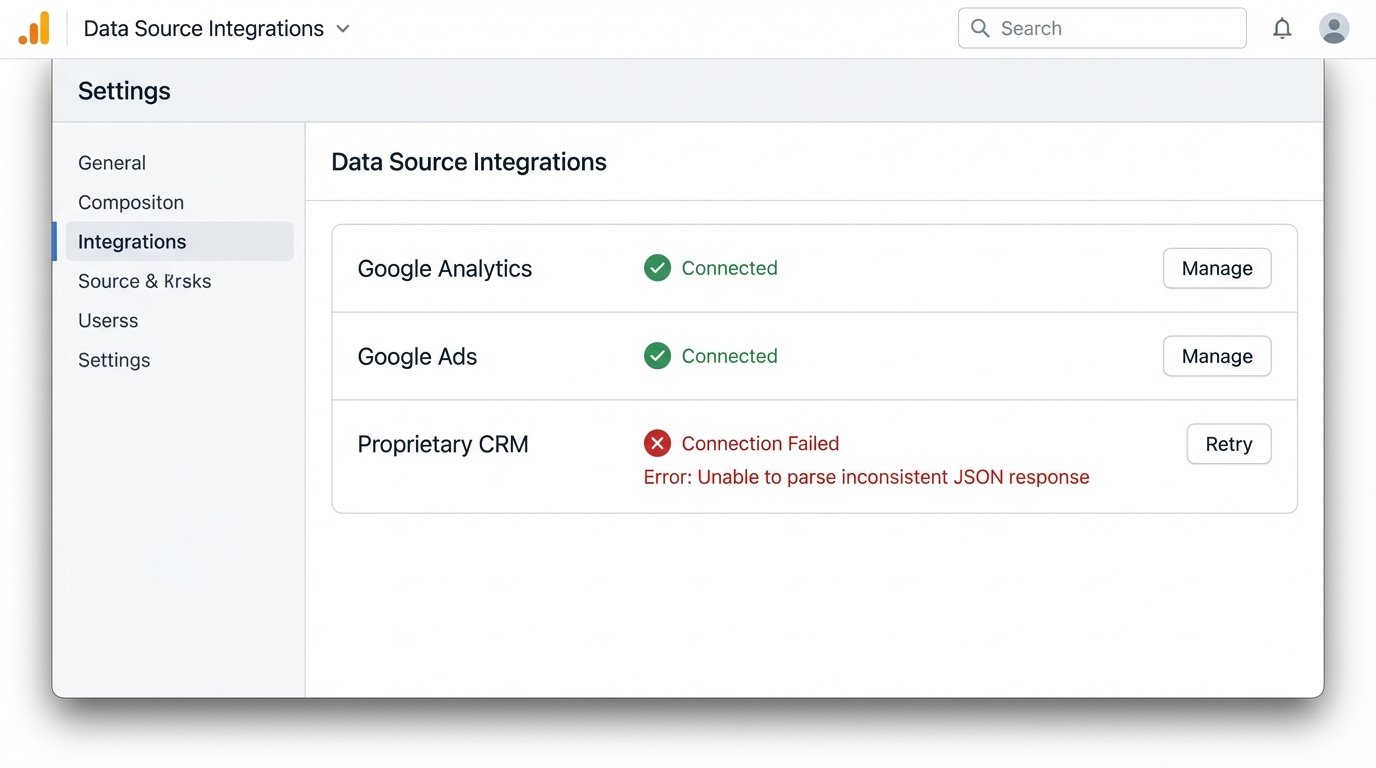Click the highlighted Integrations sidebar entry
Image resolution: width=1376 pixels, height=768 pixels.
[x=131, y=241]
